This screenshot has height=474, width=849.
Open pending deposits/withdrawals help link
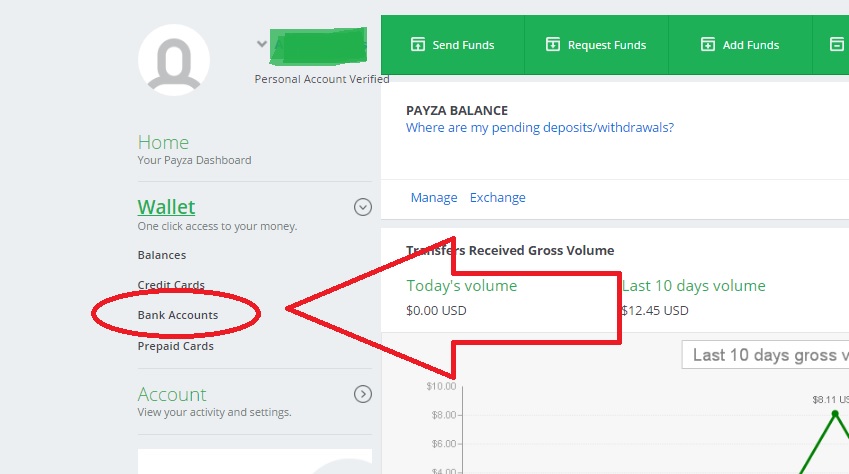(x=540, y=128)
